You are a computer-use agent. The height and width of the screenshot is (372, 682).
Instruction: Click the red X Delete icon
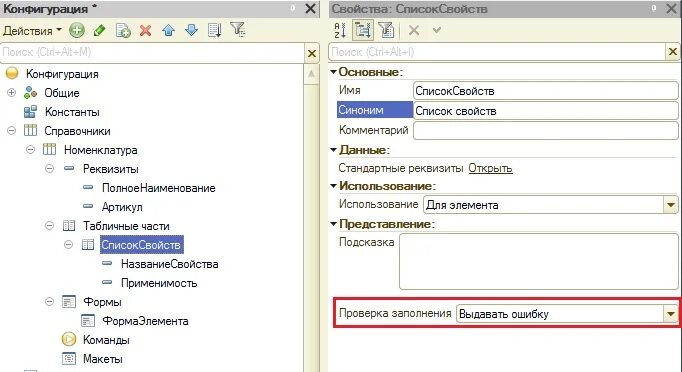click(146, 30)
